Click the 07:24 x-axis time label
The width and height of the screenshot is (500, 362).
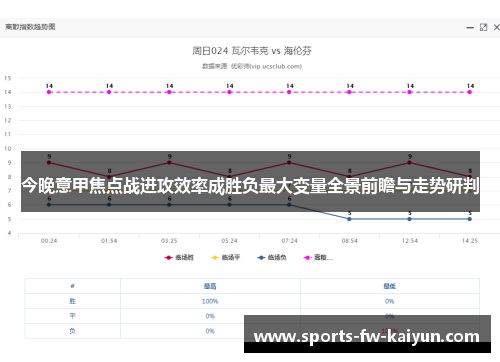[x=289, y=241]
